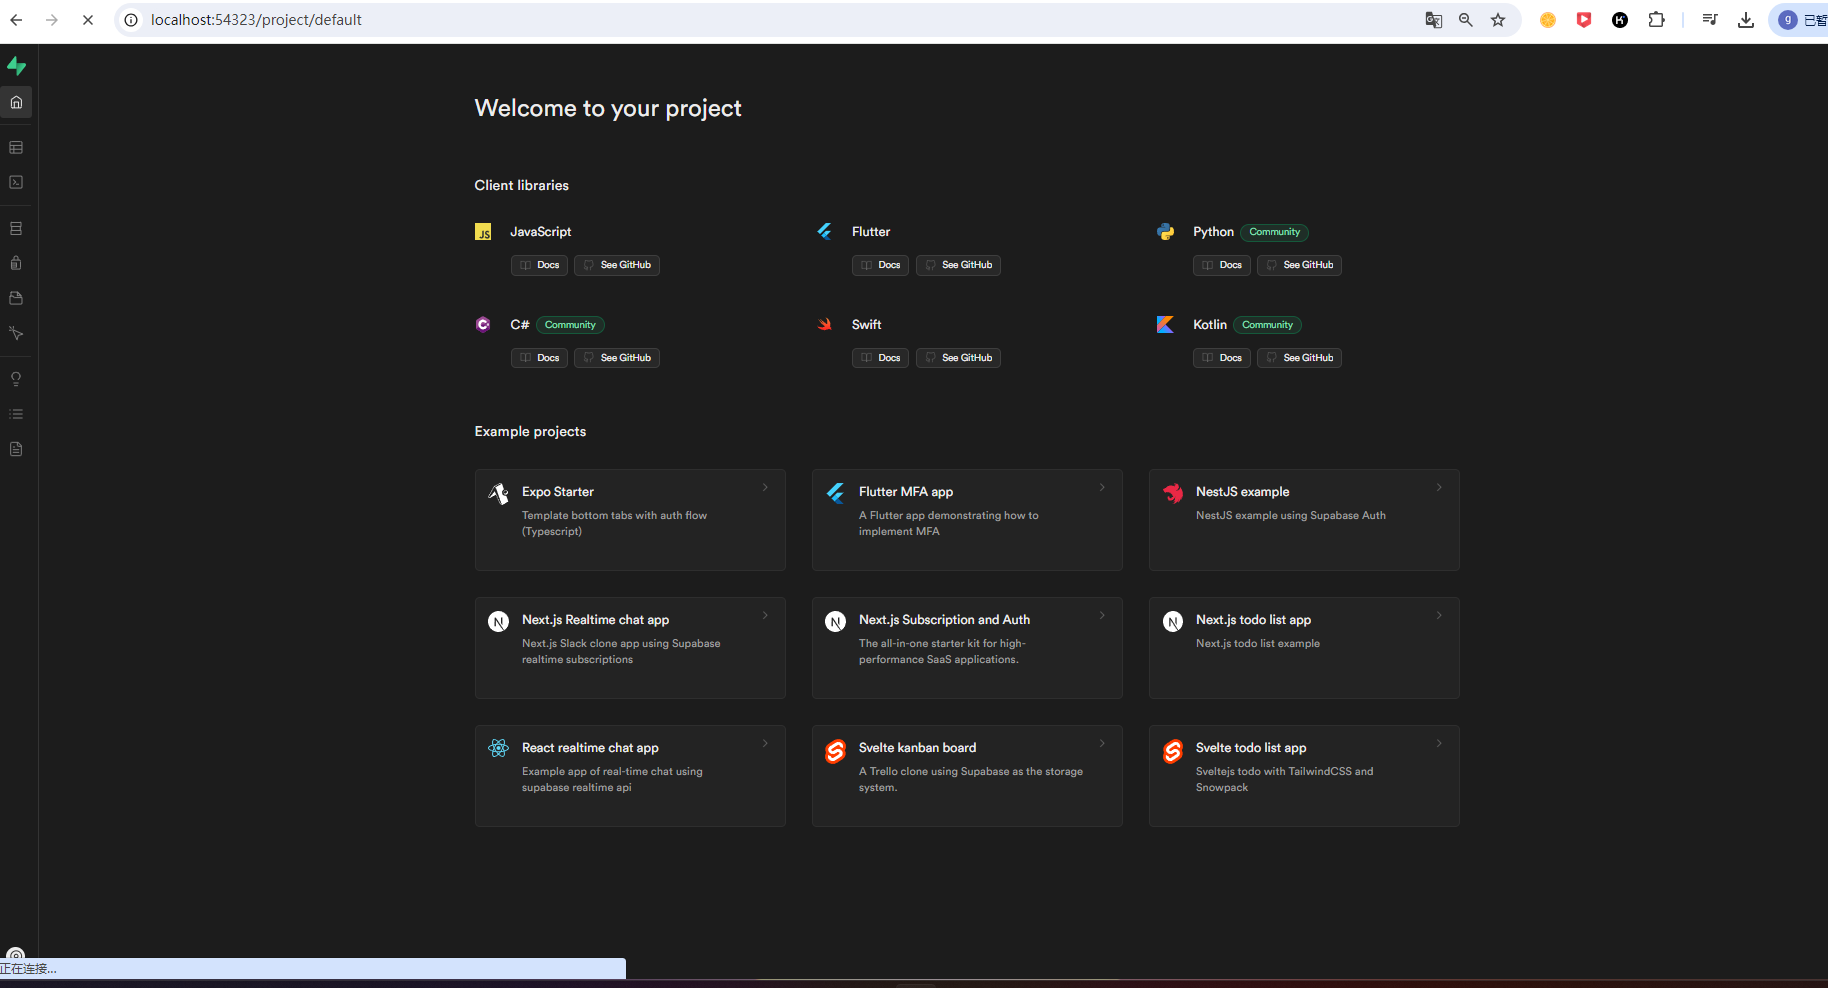Click chevron on Svelte kanban board card
1828x988 pixels.
[x=1102, y=744]
